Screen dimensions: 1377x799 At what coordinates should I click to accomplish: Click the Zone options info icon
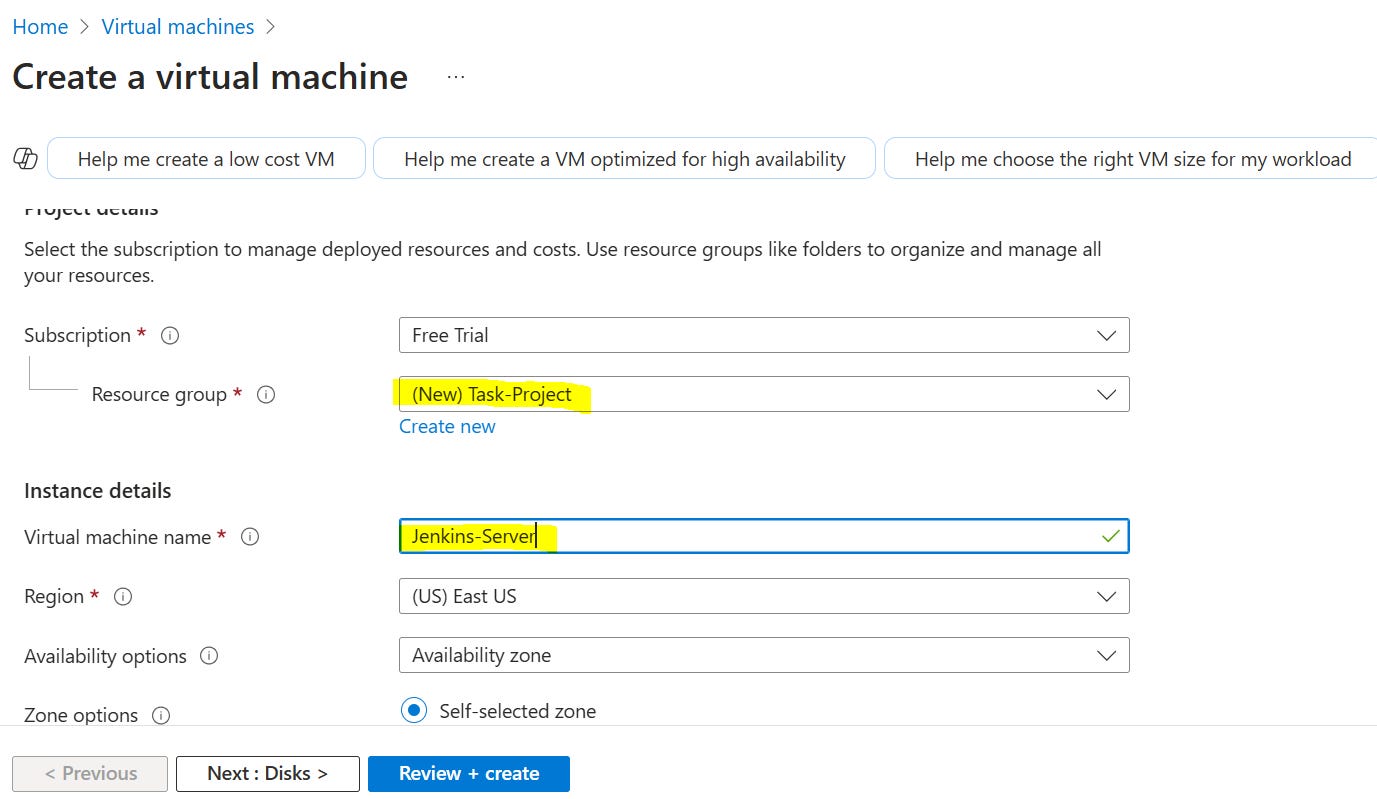[x=160, y=715]
